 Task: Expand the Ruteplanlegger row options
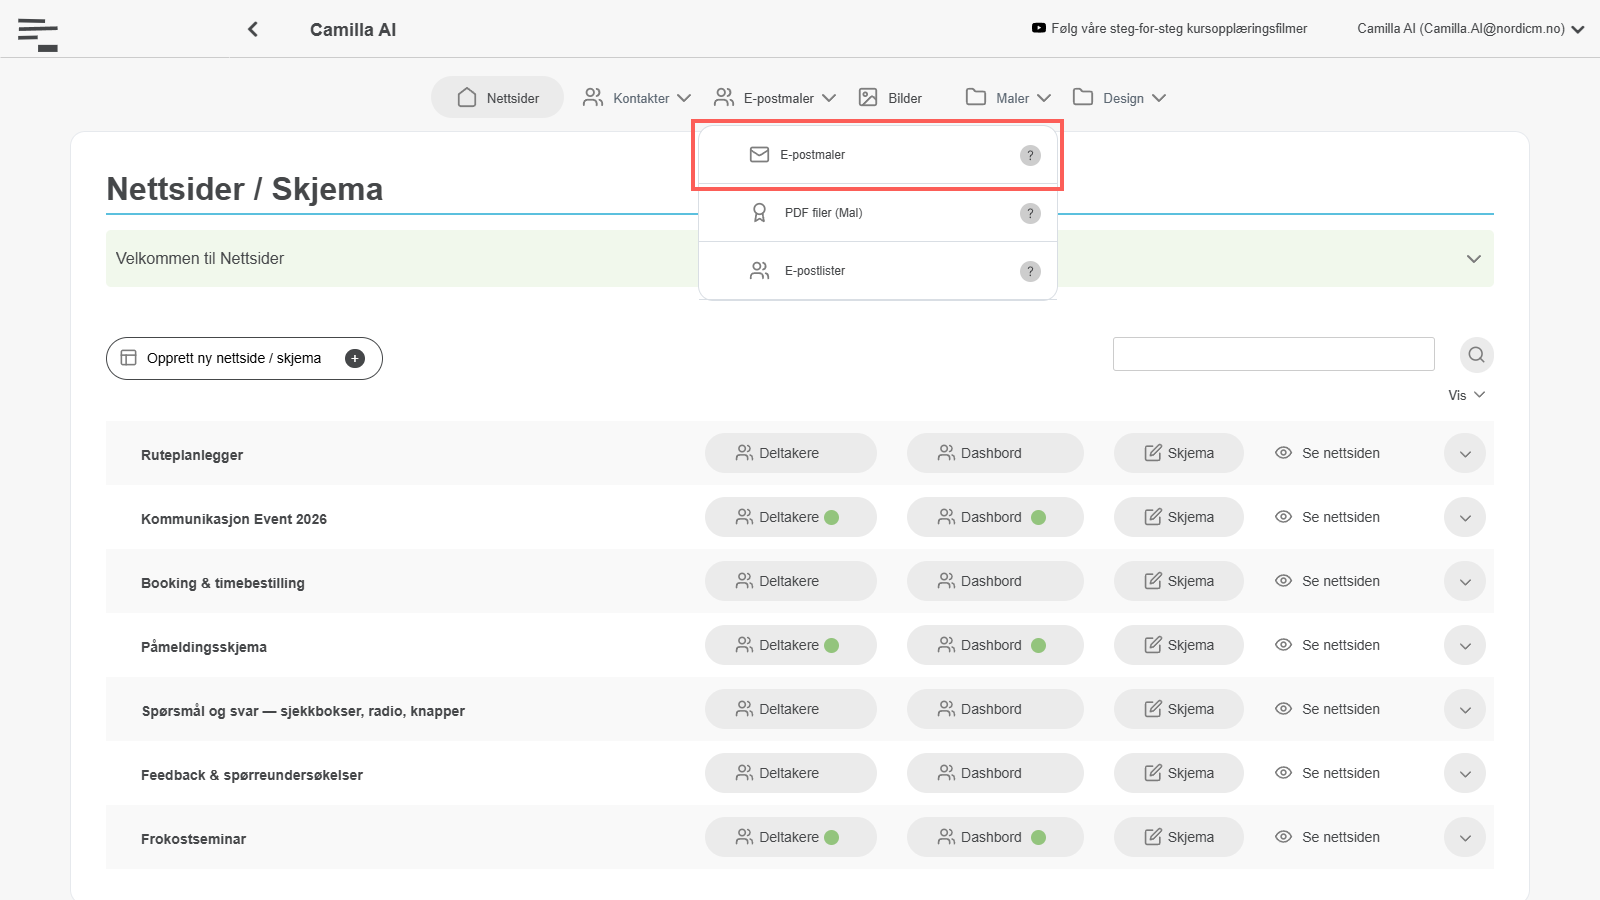(x=1465, y=454)
